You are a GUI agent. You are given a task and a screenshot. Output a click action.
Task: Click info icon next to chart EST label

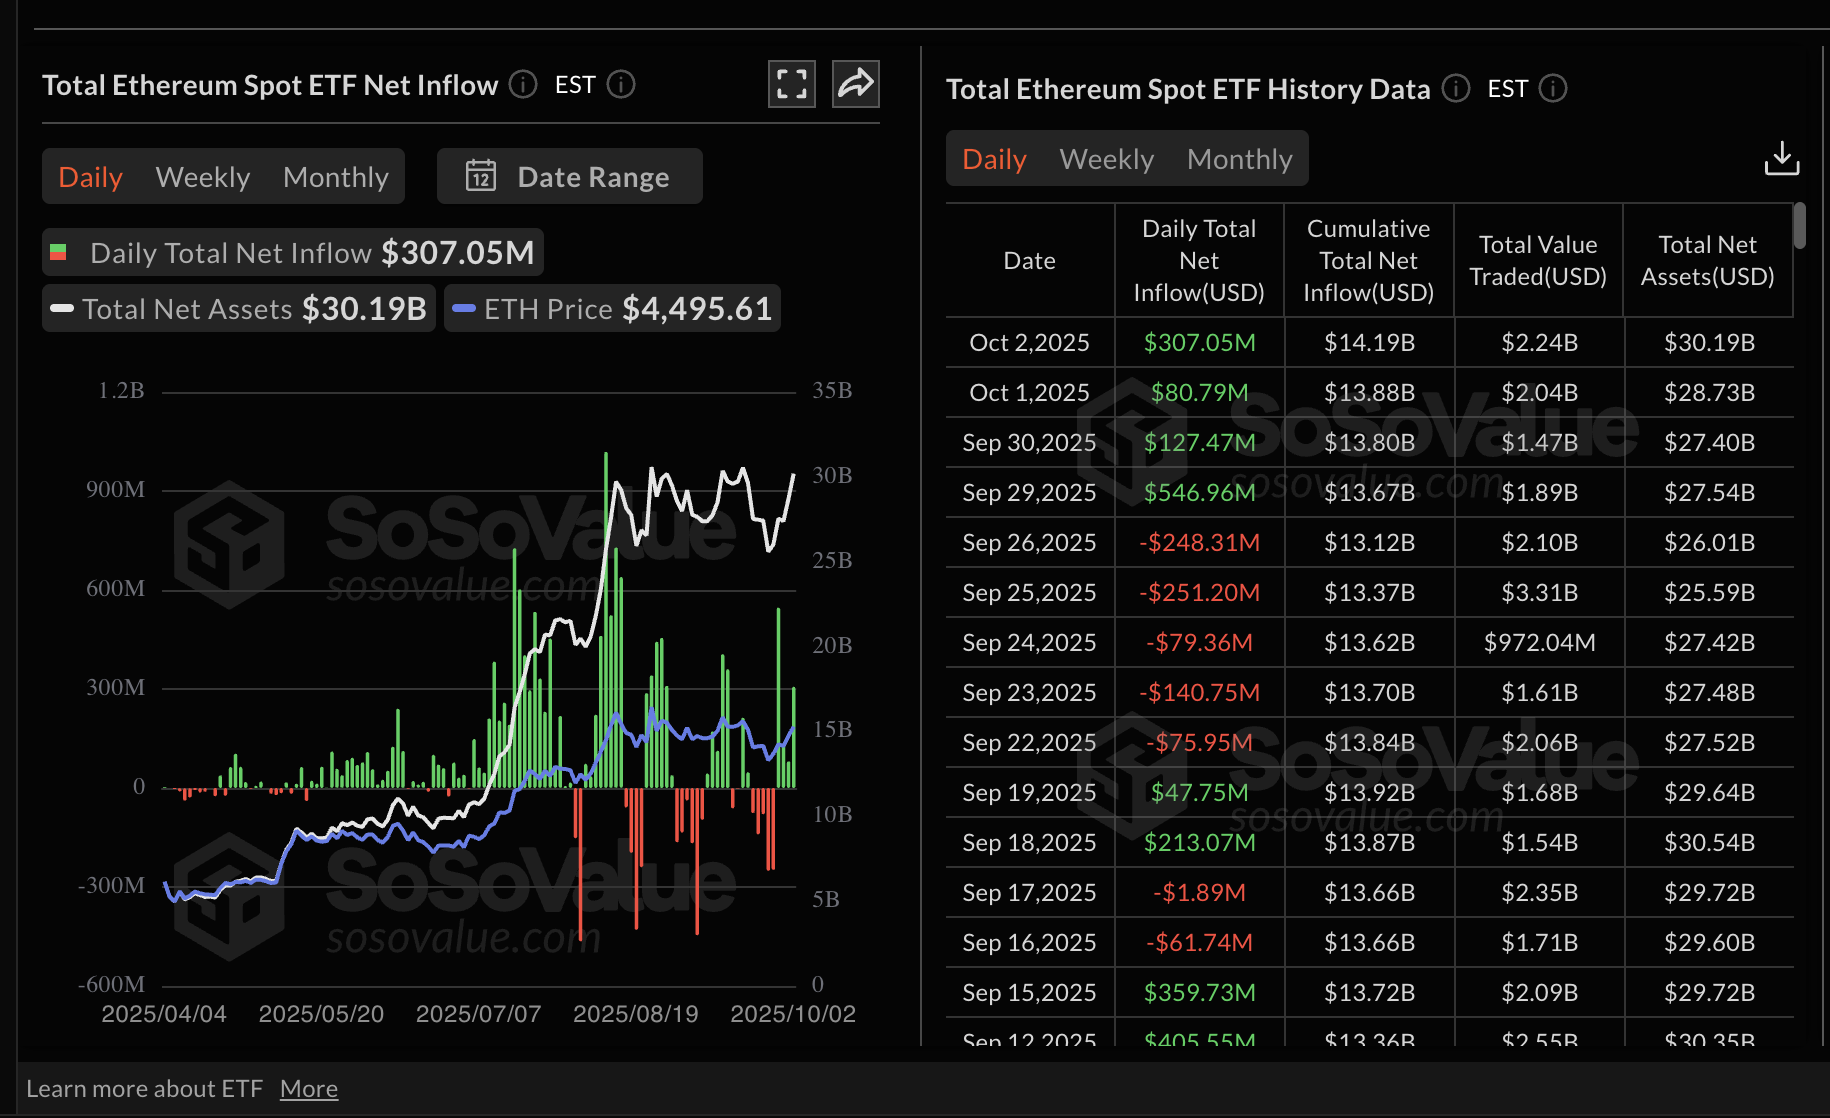tap(621, 85)
